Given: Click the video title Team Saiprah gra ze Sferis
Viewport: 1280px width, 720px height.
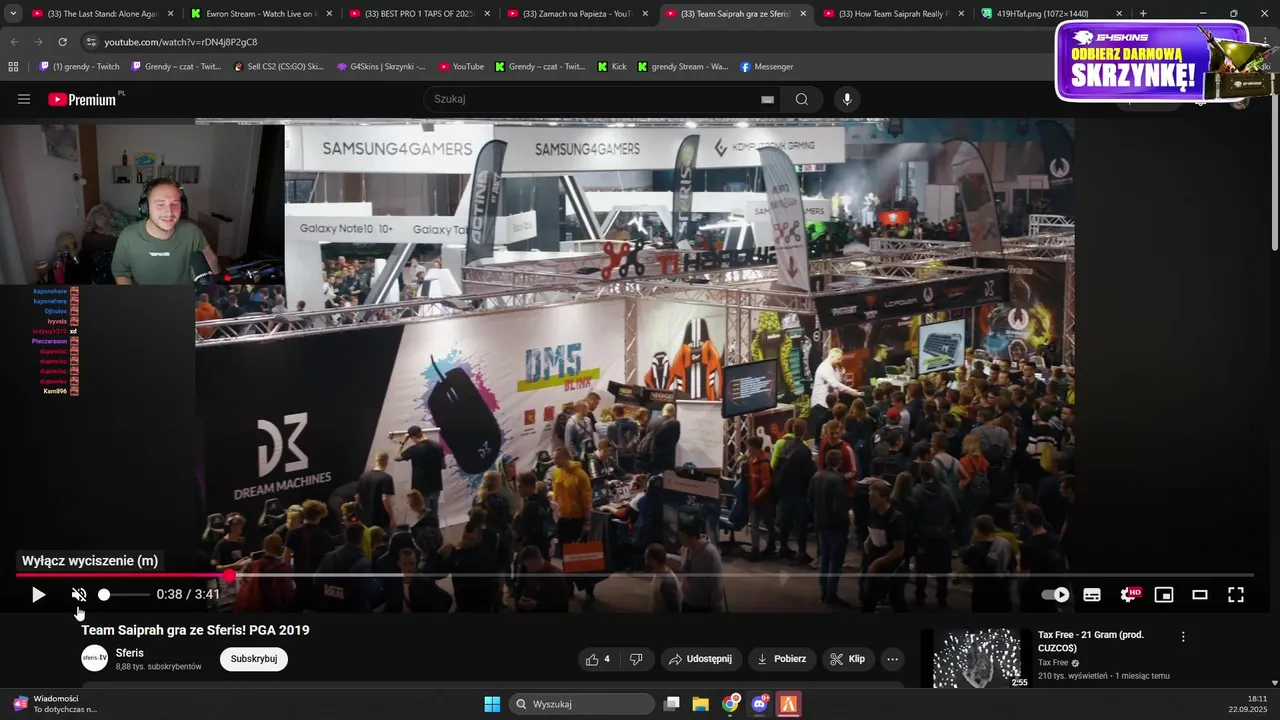Looking at the screenshot, I should click(x=195, y=630).
